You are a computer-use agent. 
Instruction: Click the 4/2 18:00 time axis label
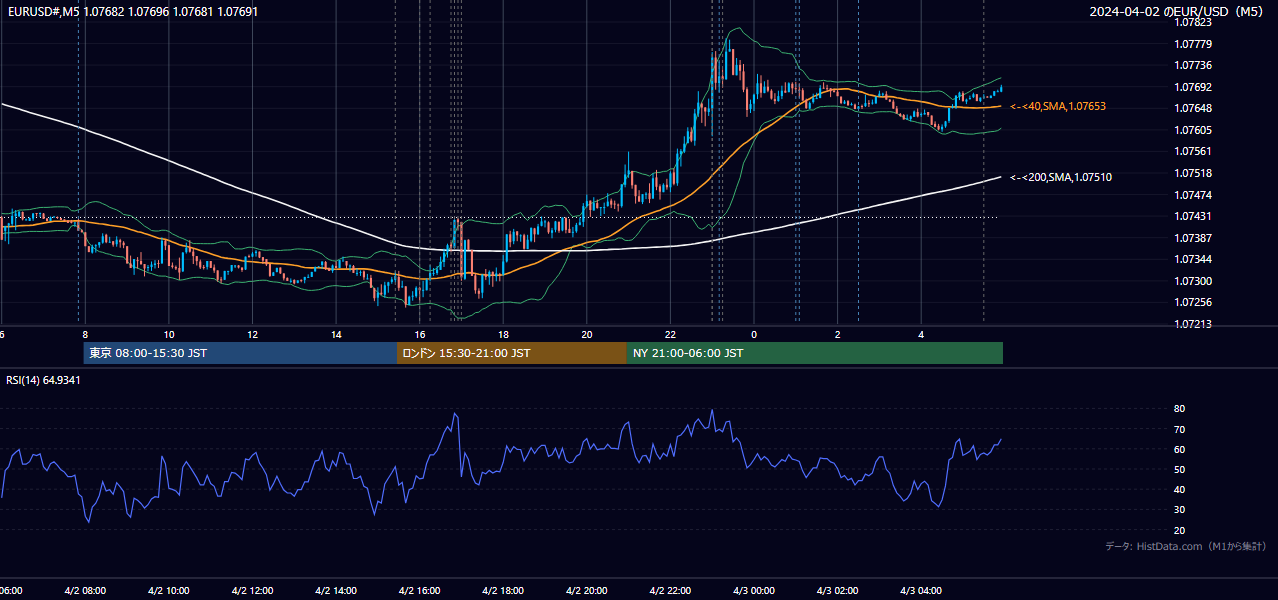point(503,591)
